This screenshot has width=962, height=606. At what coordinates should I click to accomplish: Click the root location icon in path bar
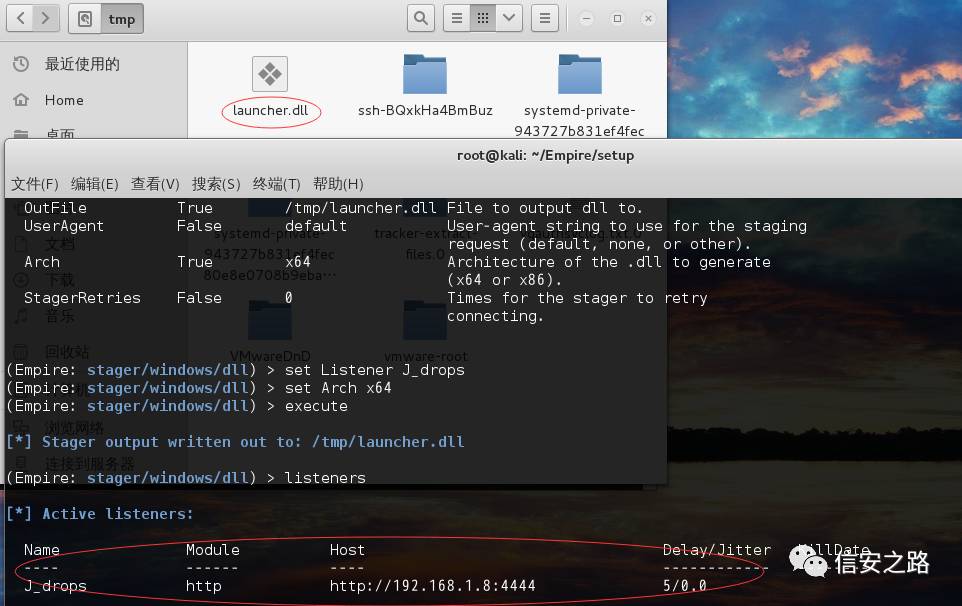point(85,19)
